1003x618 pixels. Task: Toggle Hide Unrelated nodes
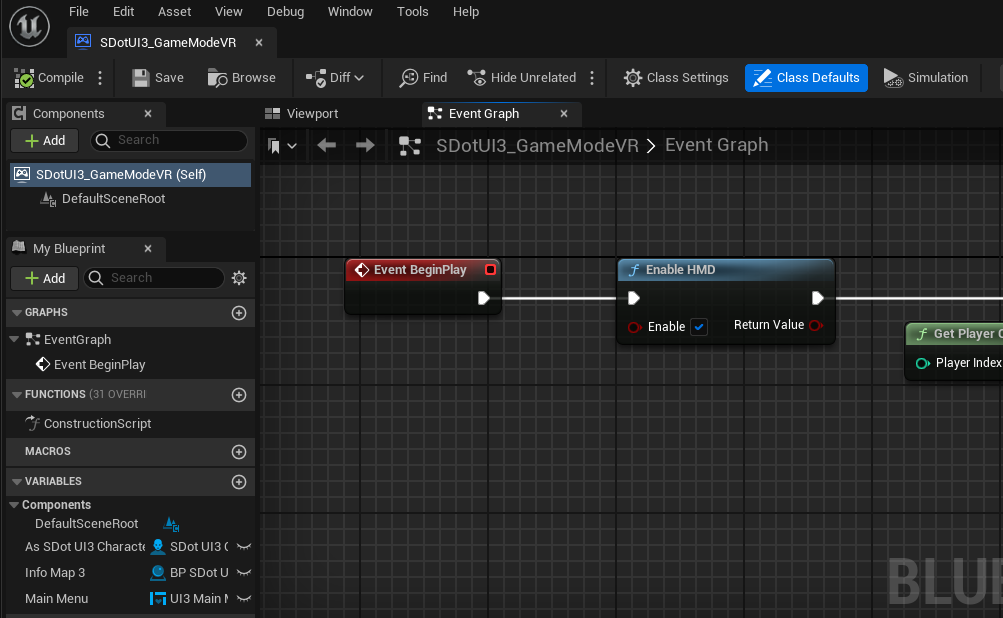[x=521, y=77]
